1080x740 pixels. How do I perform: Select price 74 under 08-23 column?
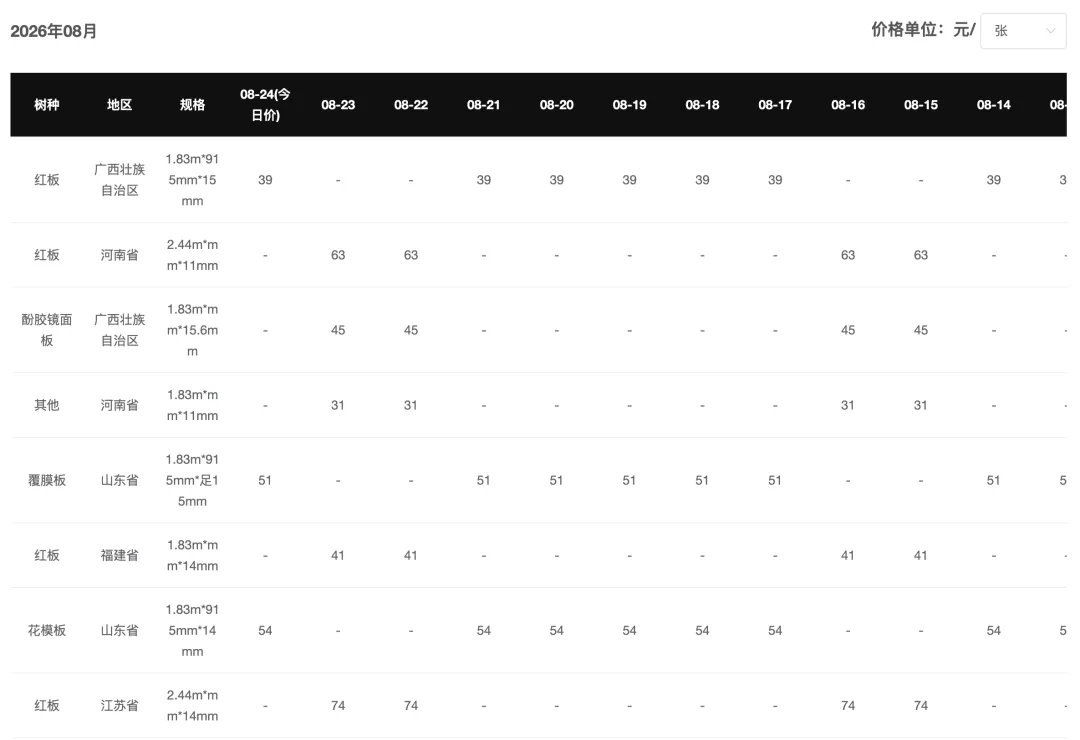[x=338, y=706]
